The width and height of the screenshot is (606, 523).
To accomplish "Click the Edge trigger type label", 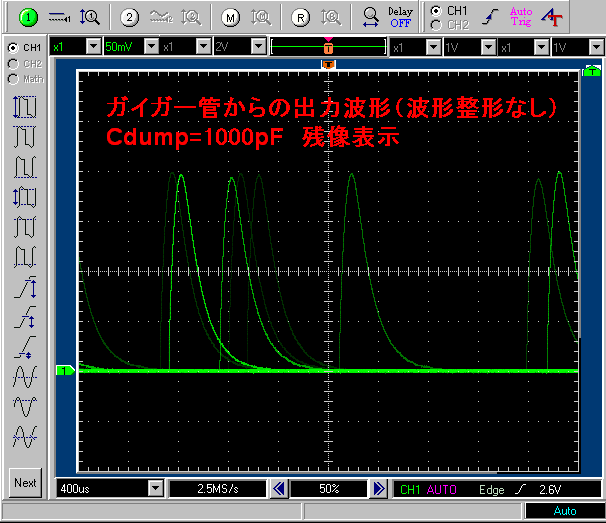I will tap(492, 490).
